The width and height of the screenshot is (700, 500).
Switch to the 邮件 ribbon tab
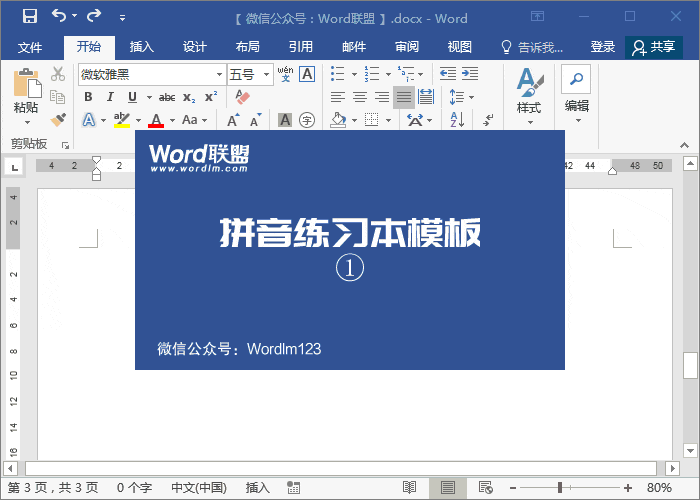[x=354, y=47]
